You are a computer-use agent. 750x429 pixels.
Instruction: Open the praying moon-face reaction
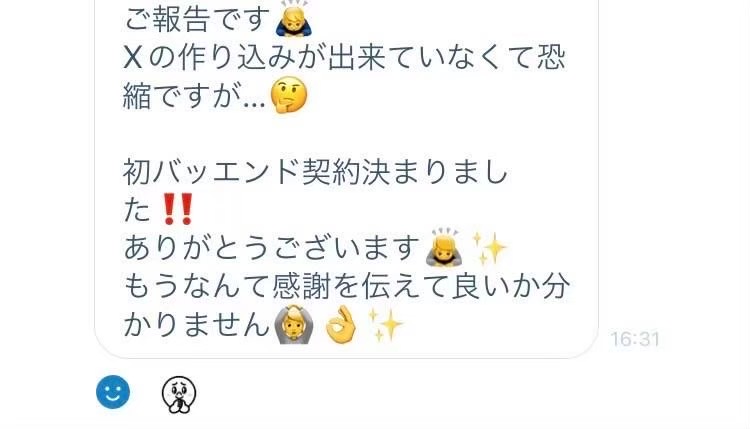[179, 394]
